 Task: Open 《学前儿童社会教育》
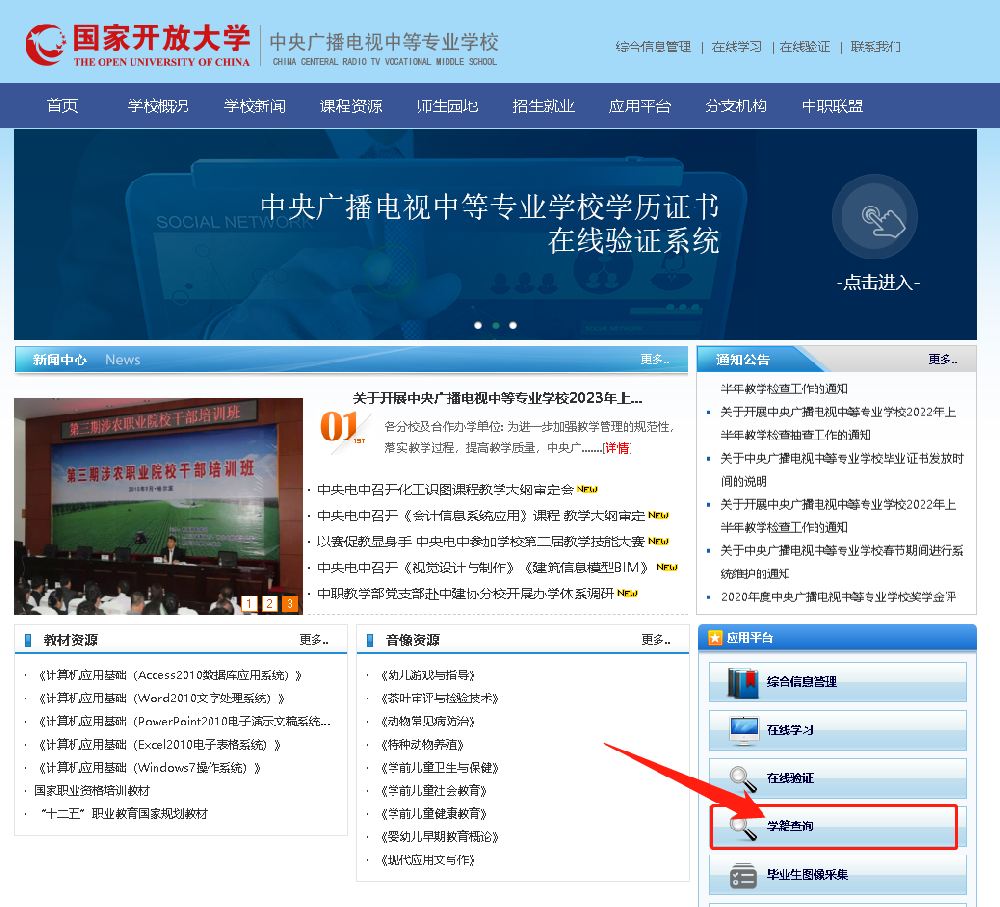[434, 791]
